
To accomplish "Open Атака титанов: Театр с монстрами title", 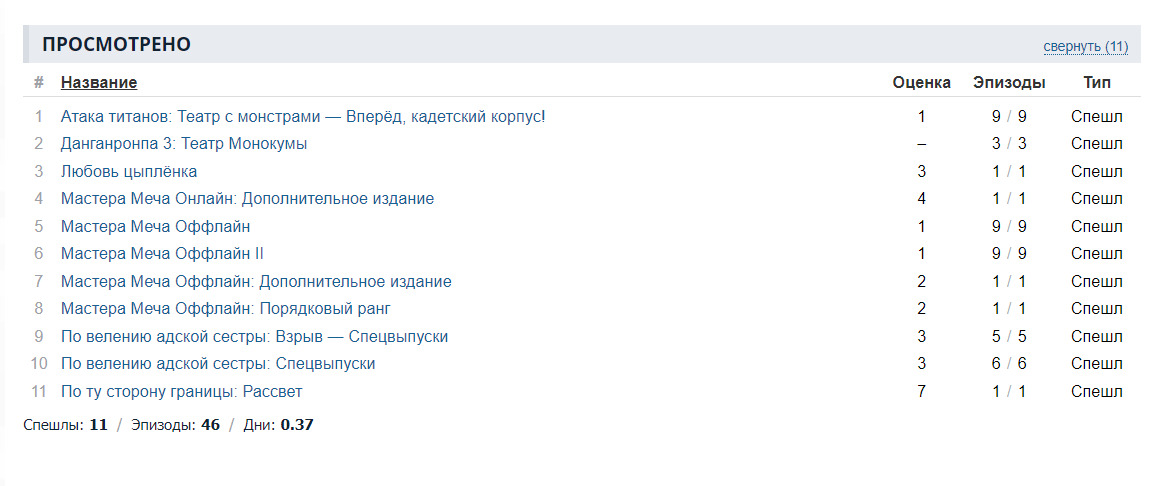I will 303,116.
